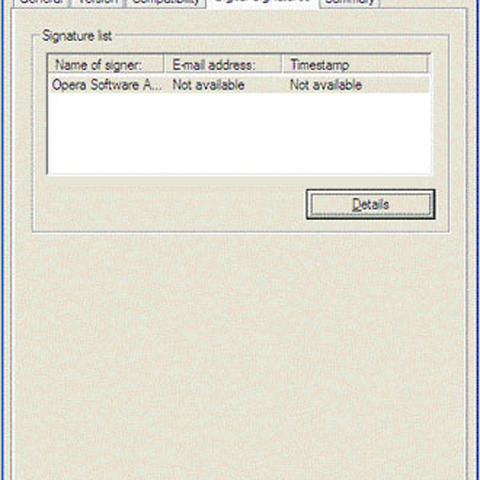Click empty white area of signature list
Image resolution: width=480 pixels, height=480 pixels.
click(x=239, y=133)
